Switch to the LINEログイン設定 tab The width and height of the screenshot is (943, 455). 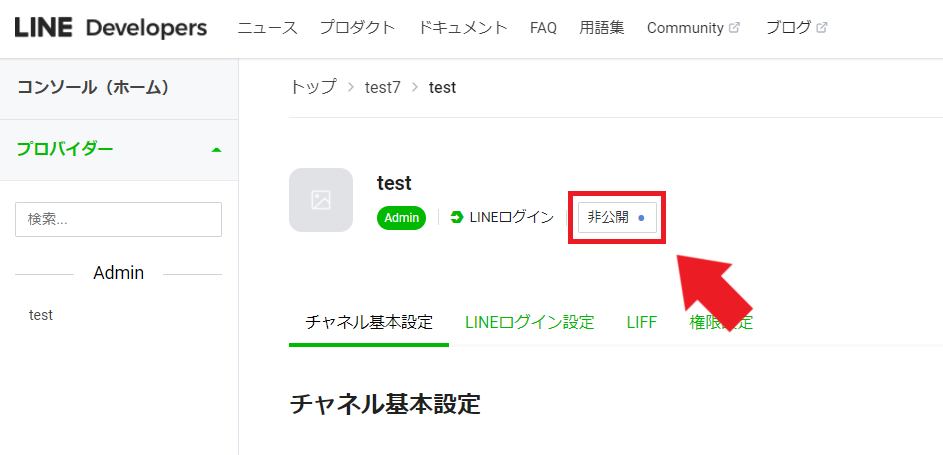click(529, 323)
